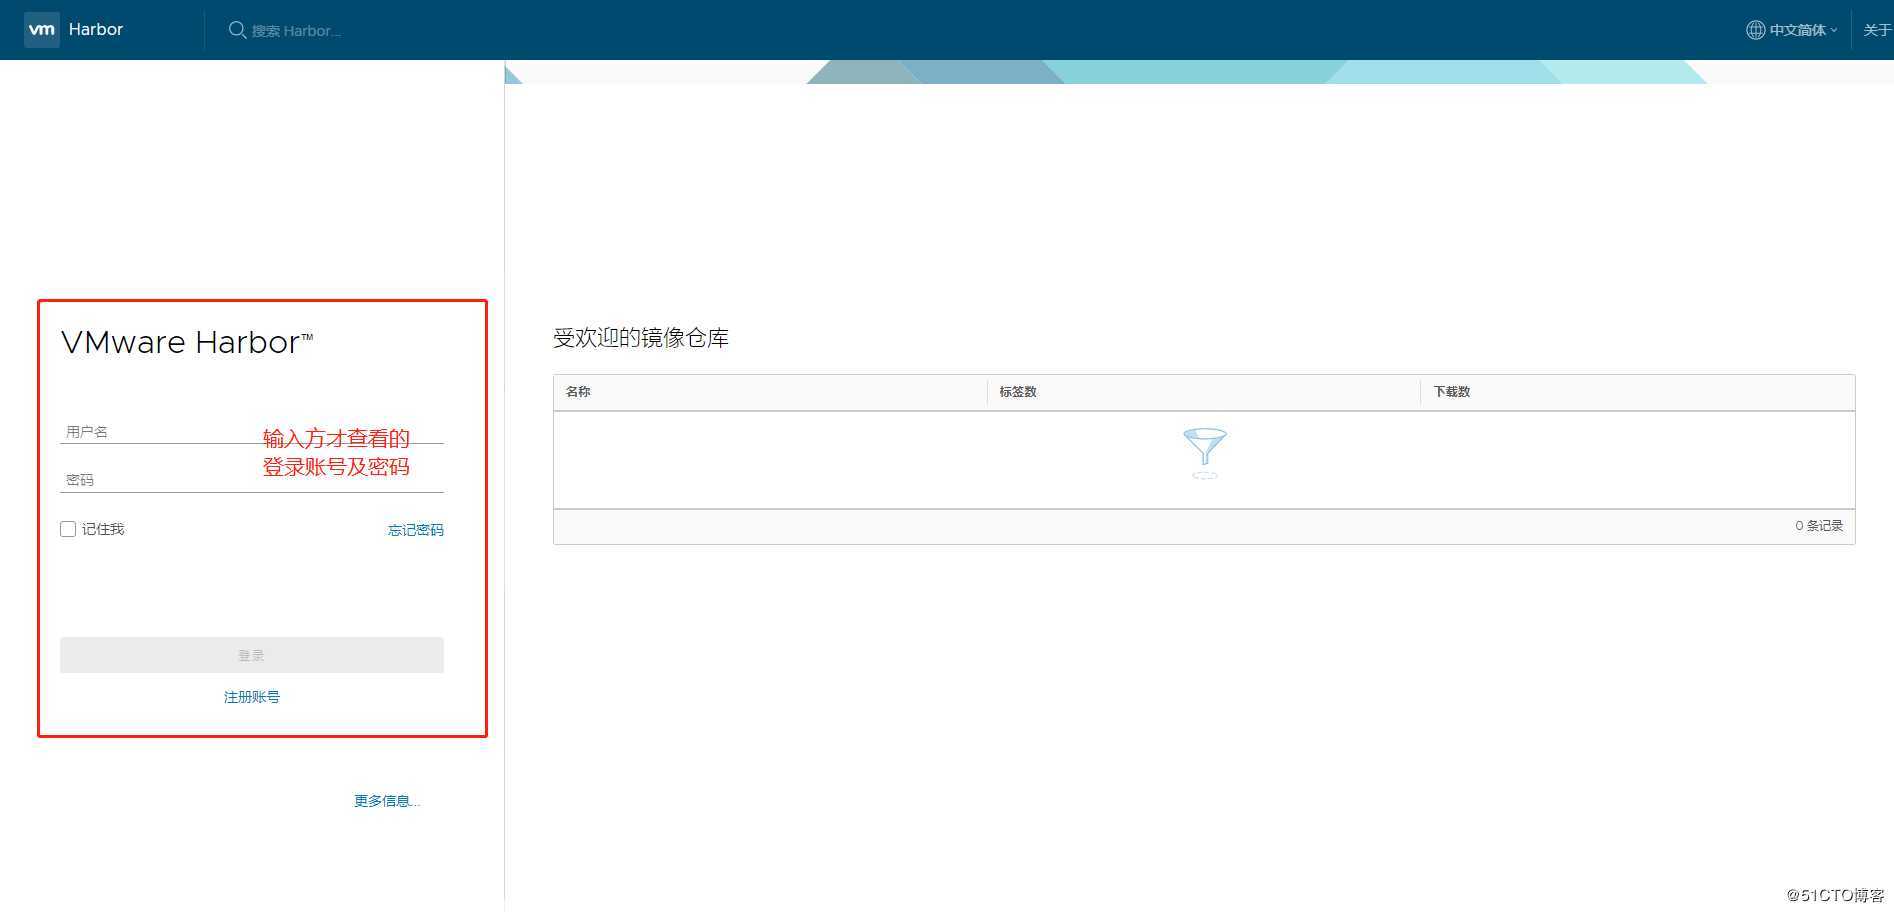Click the VMware Harbor login title
This screenshot has height=912, width=1894.
(x=187, y=342)
